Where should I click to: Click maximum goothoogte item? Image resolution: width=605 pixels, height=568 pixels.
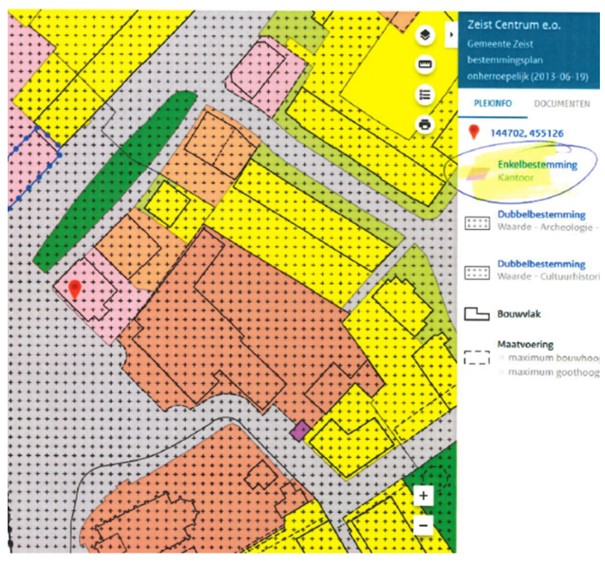pos(553,372)
